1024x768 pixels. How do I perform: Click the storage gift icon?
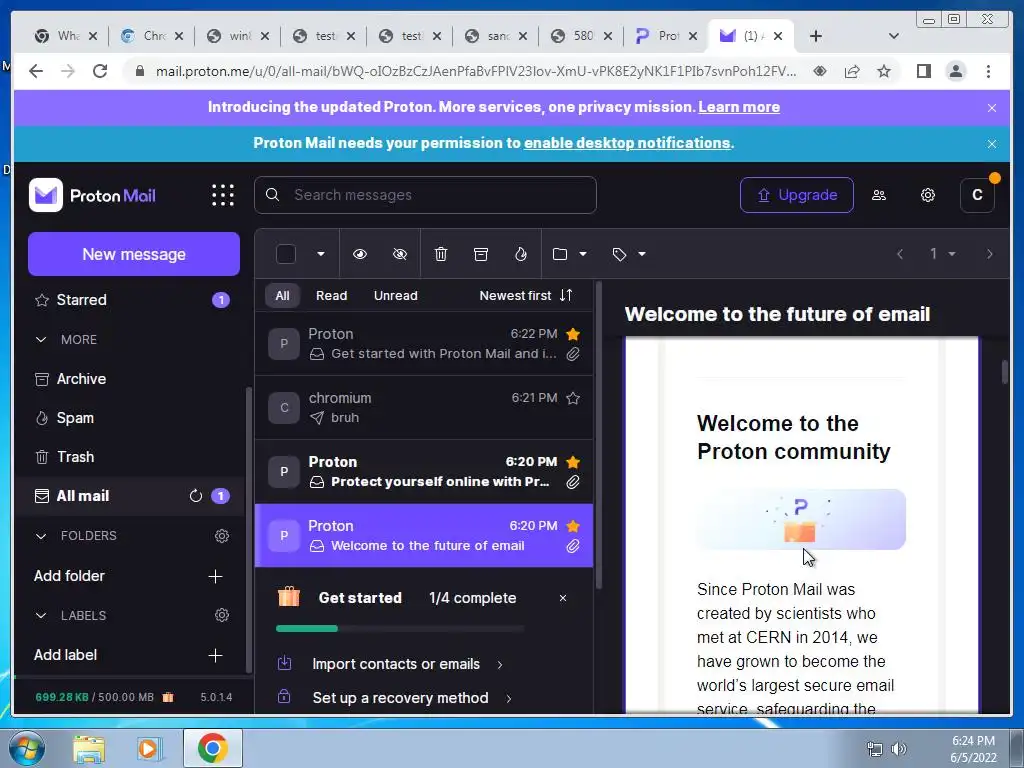[x=168, y=697]
